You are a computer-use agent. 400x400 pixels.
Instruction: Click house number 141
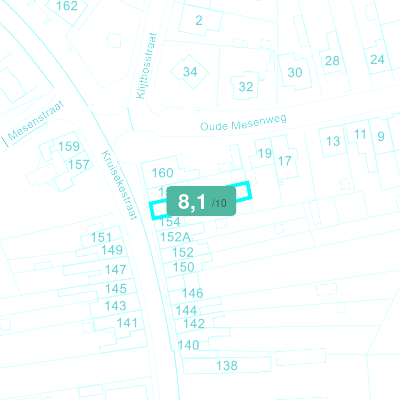tap(127, 323)
